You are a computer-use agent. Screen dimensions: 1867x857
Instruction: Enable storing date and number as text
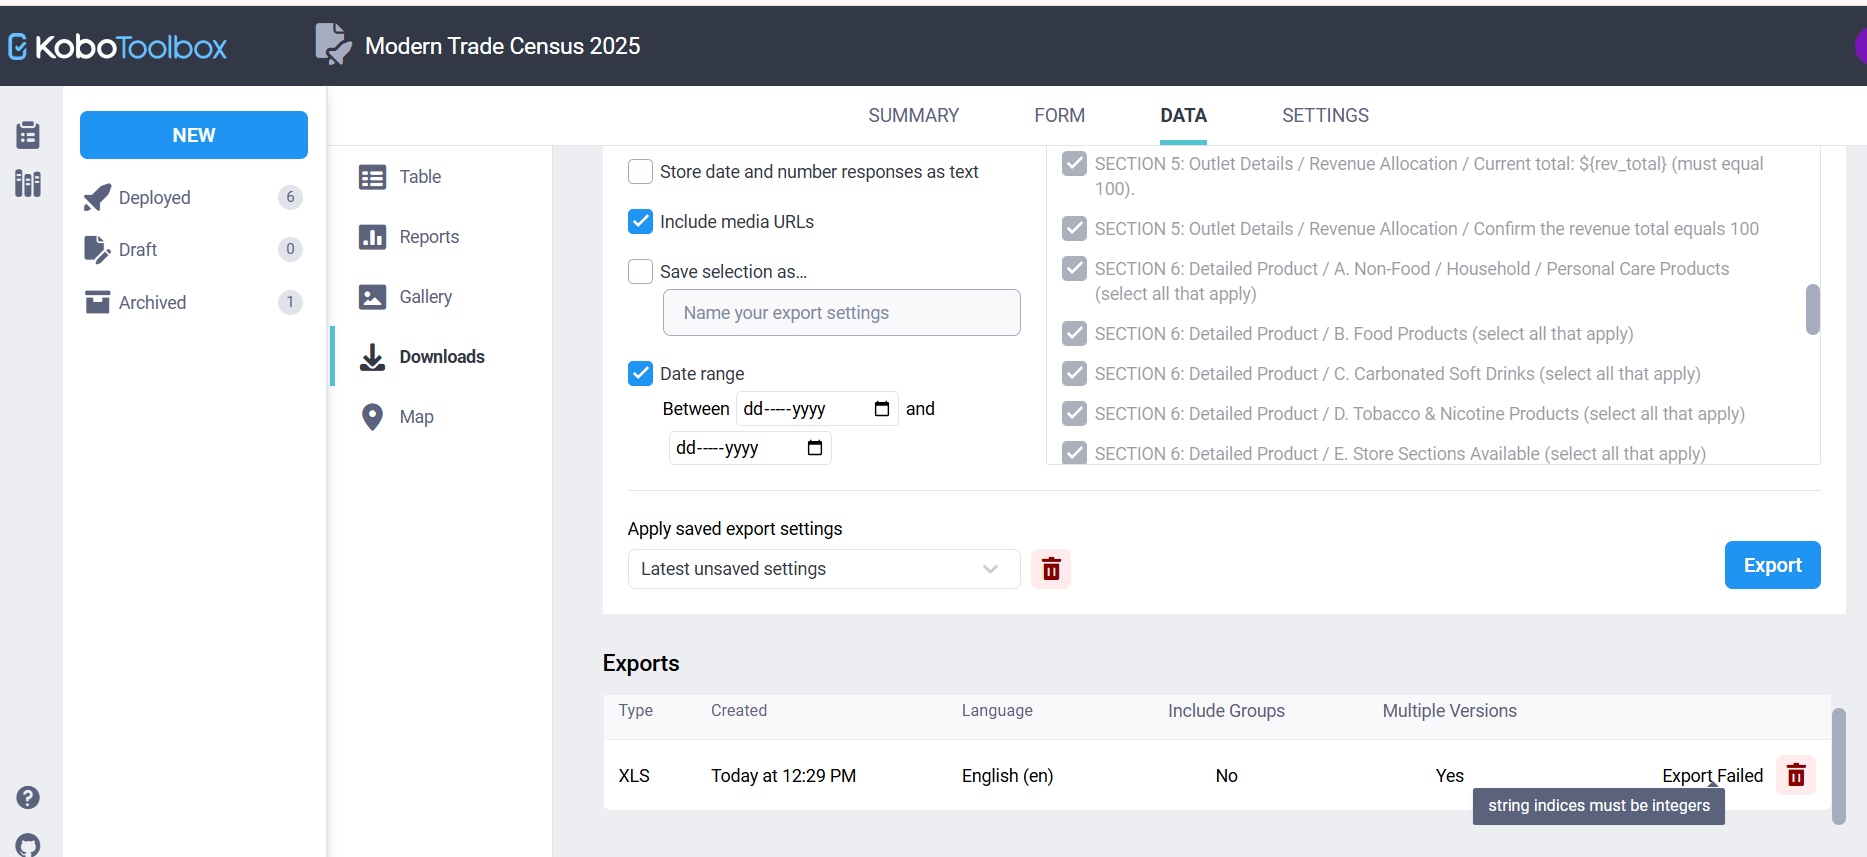point(641,172)
